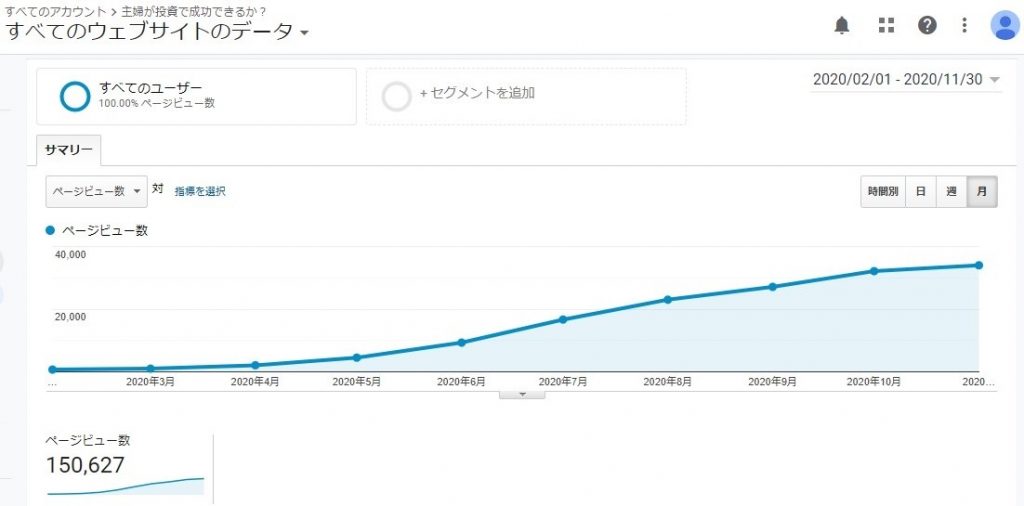Switch graph to 週 view

pos(952,192)
